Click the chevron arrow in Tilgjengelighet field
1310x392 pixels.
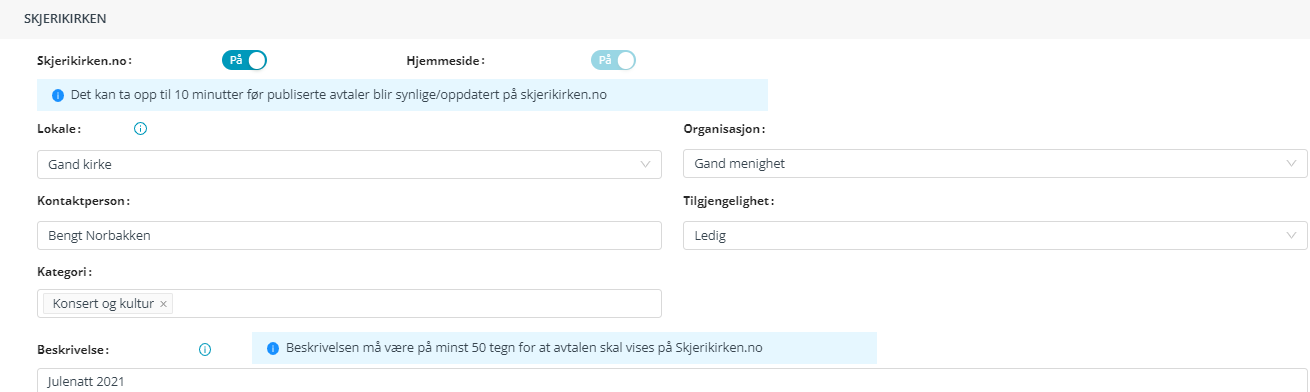tap(1291, 235)
